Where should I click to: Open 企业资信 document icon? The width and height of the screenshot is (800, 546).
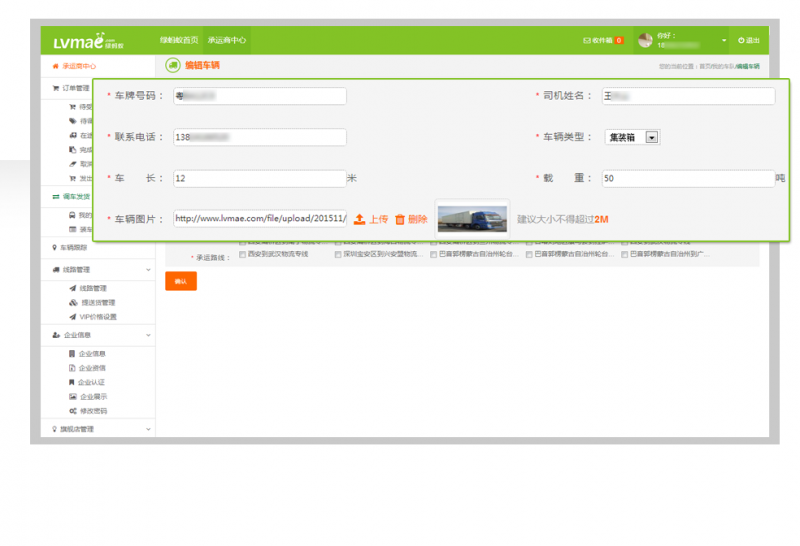tap(72, 368)
